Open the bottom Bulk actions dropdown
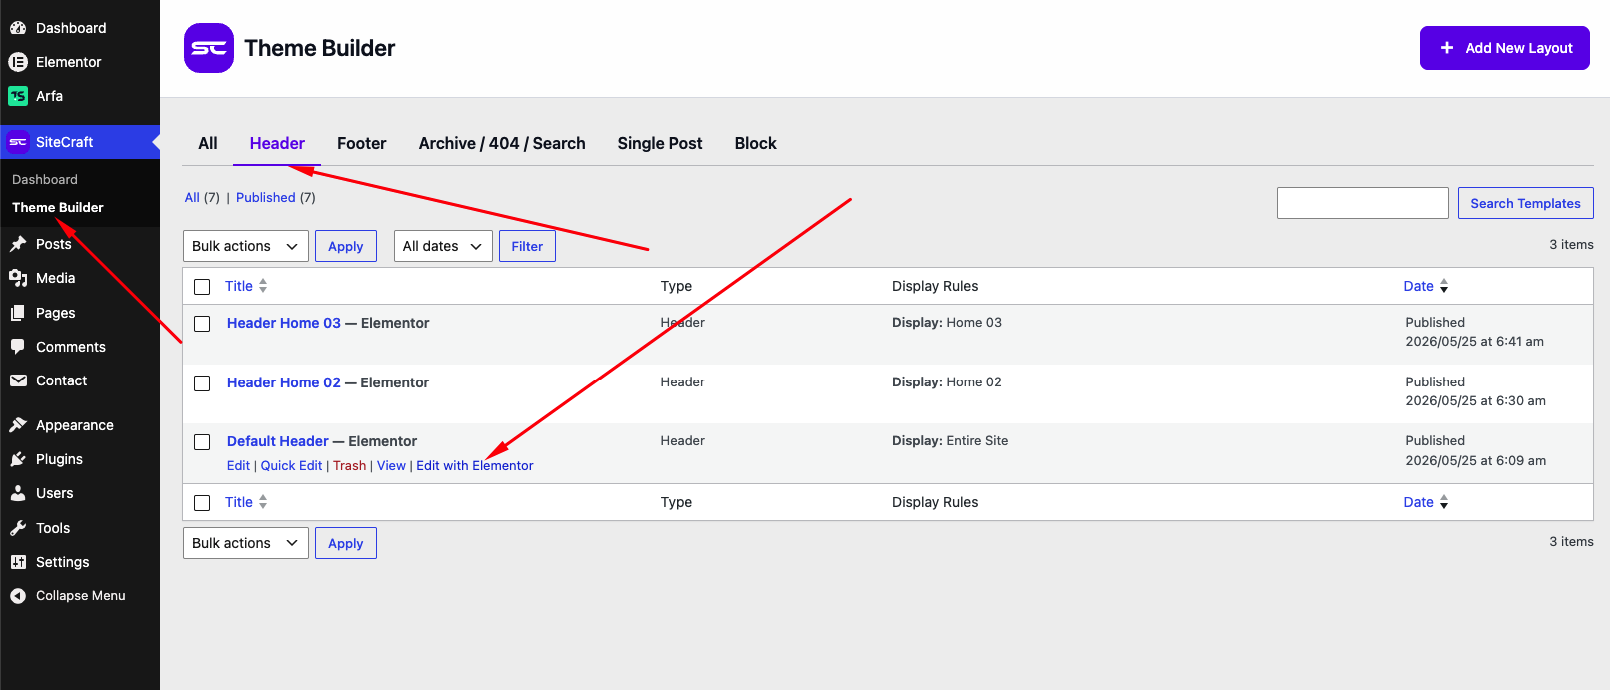This screenshot has width=1610, height=690. [x=246, y=543]
